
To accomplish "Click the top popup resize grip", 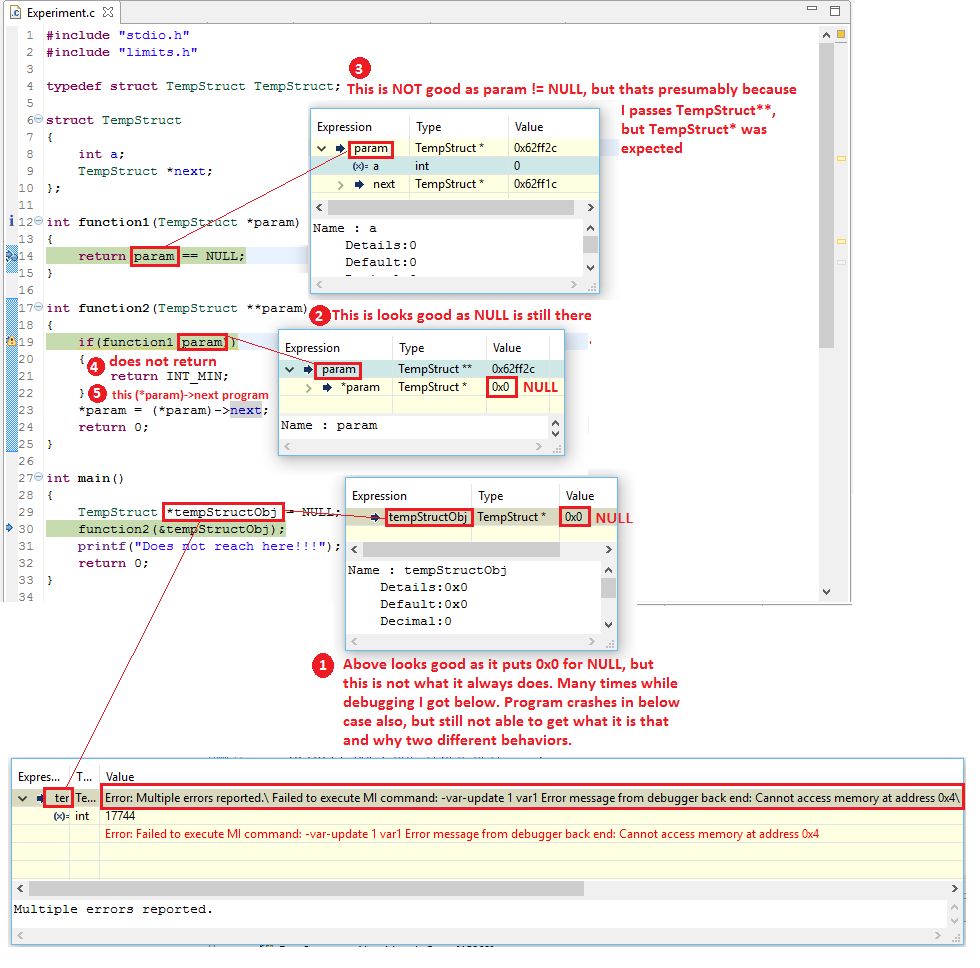I will 592,286.
